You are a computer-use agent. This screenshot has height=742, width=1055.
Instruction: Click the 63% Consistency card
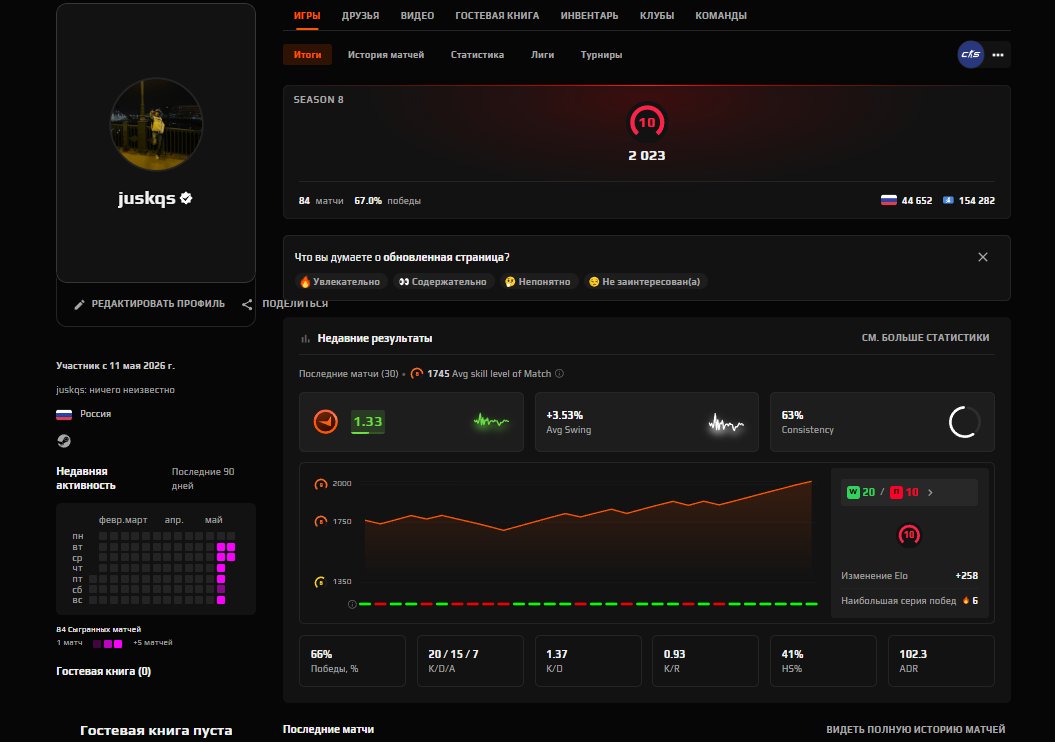click(x=882, y=422)
